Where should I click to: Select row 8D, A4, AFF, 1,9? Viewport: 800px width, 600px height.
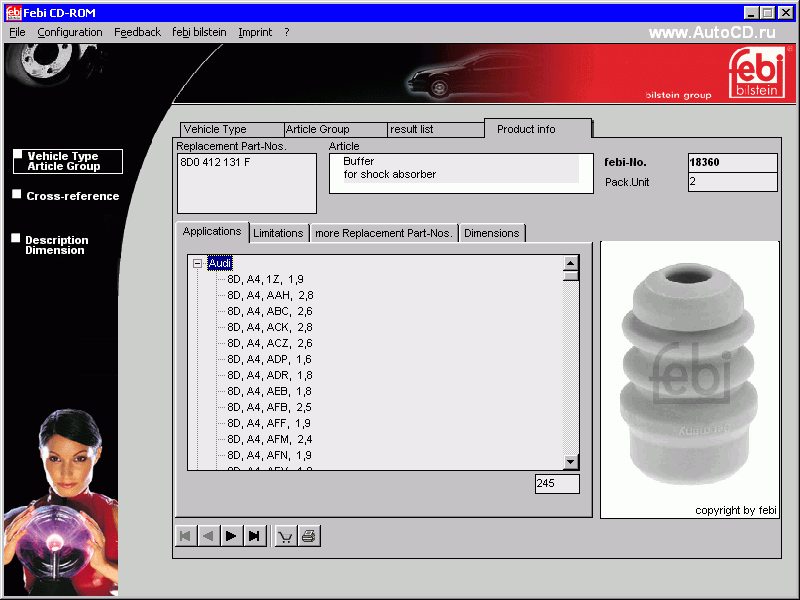tap(269, 423)
